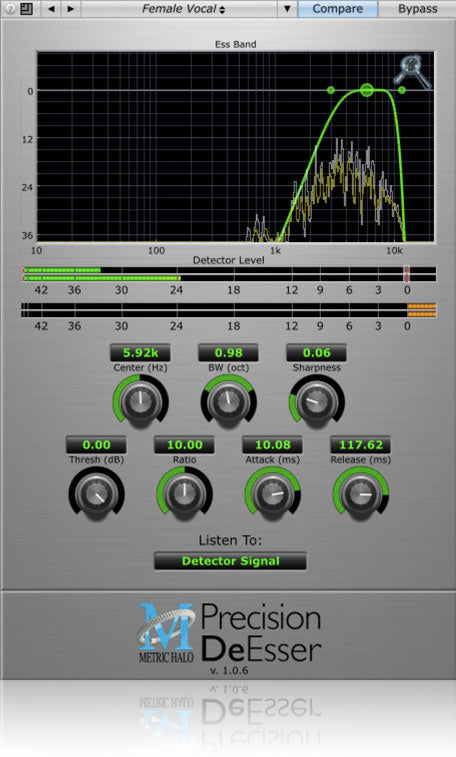The height and width of the screenshot is (757, 456).
Task: Toggle the Compare button
Action: (x=338, y=9)
